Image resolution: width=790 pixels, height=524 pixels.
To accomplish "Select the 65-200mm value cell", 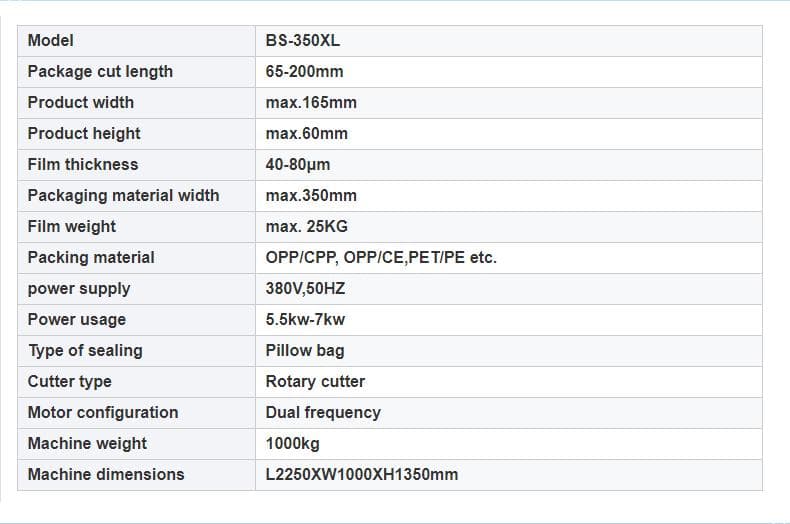I will click(304, 72).
